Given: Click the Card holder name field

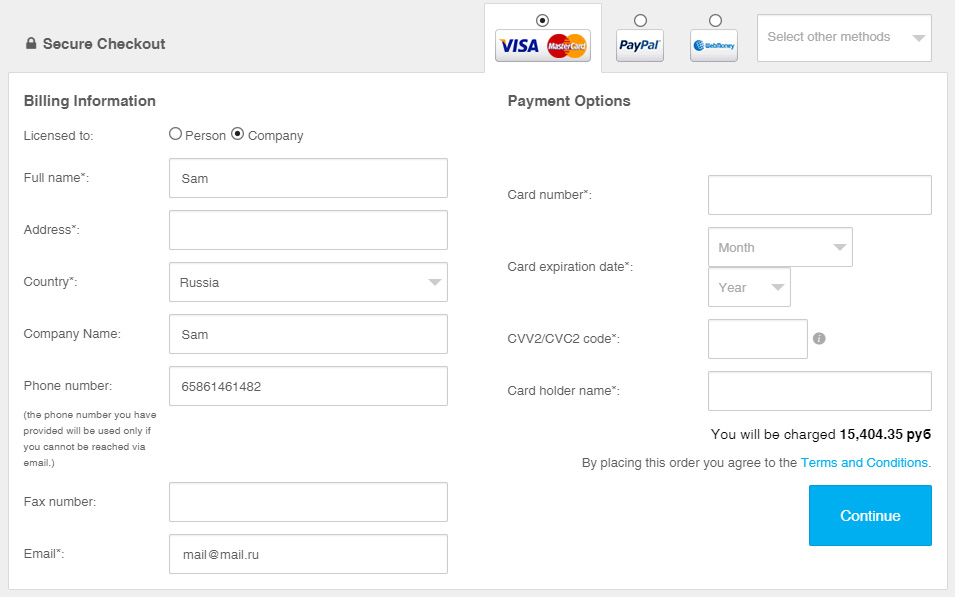Looking at the screenshot, I should tap(819, 391).
